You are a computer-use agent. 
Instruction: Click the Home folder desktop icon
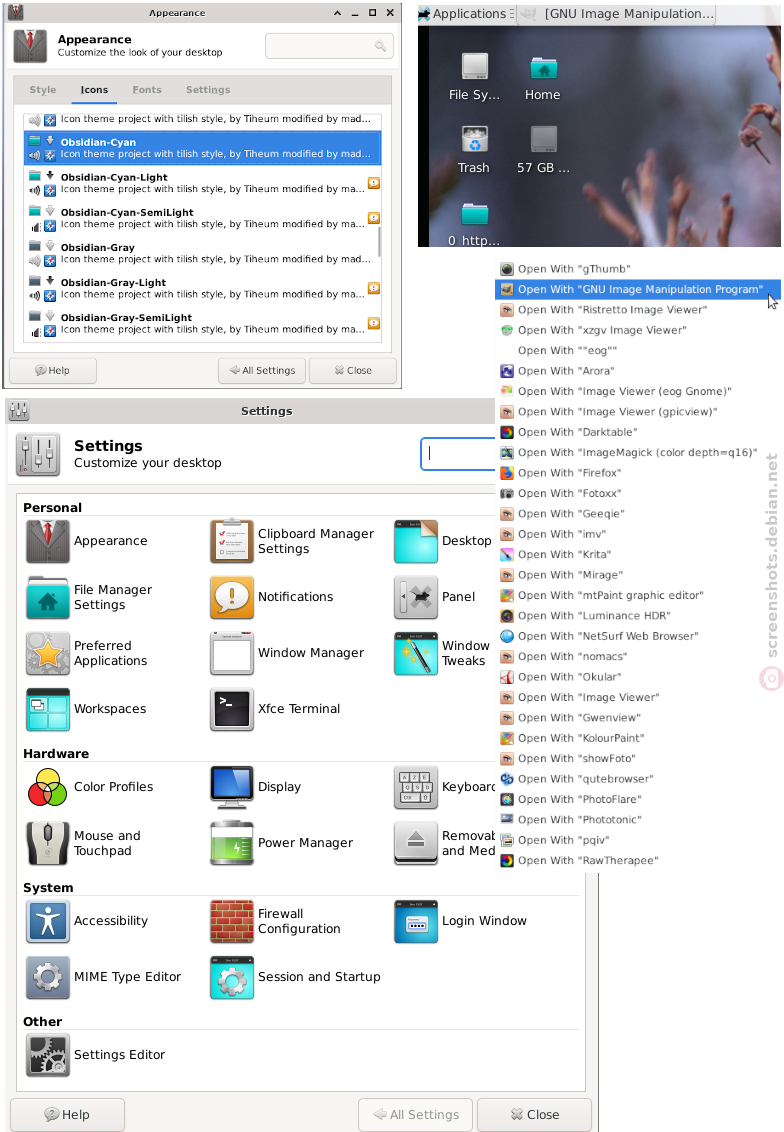[x=543, y=67]
